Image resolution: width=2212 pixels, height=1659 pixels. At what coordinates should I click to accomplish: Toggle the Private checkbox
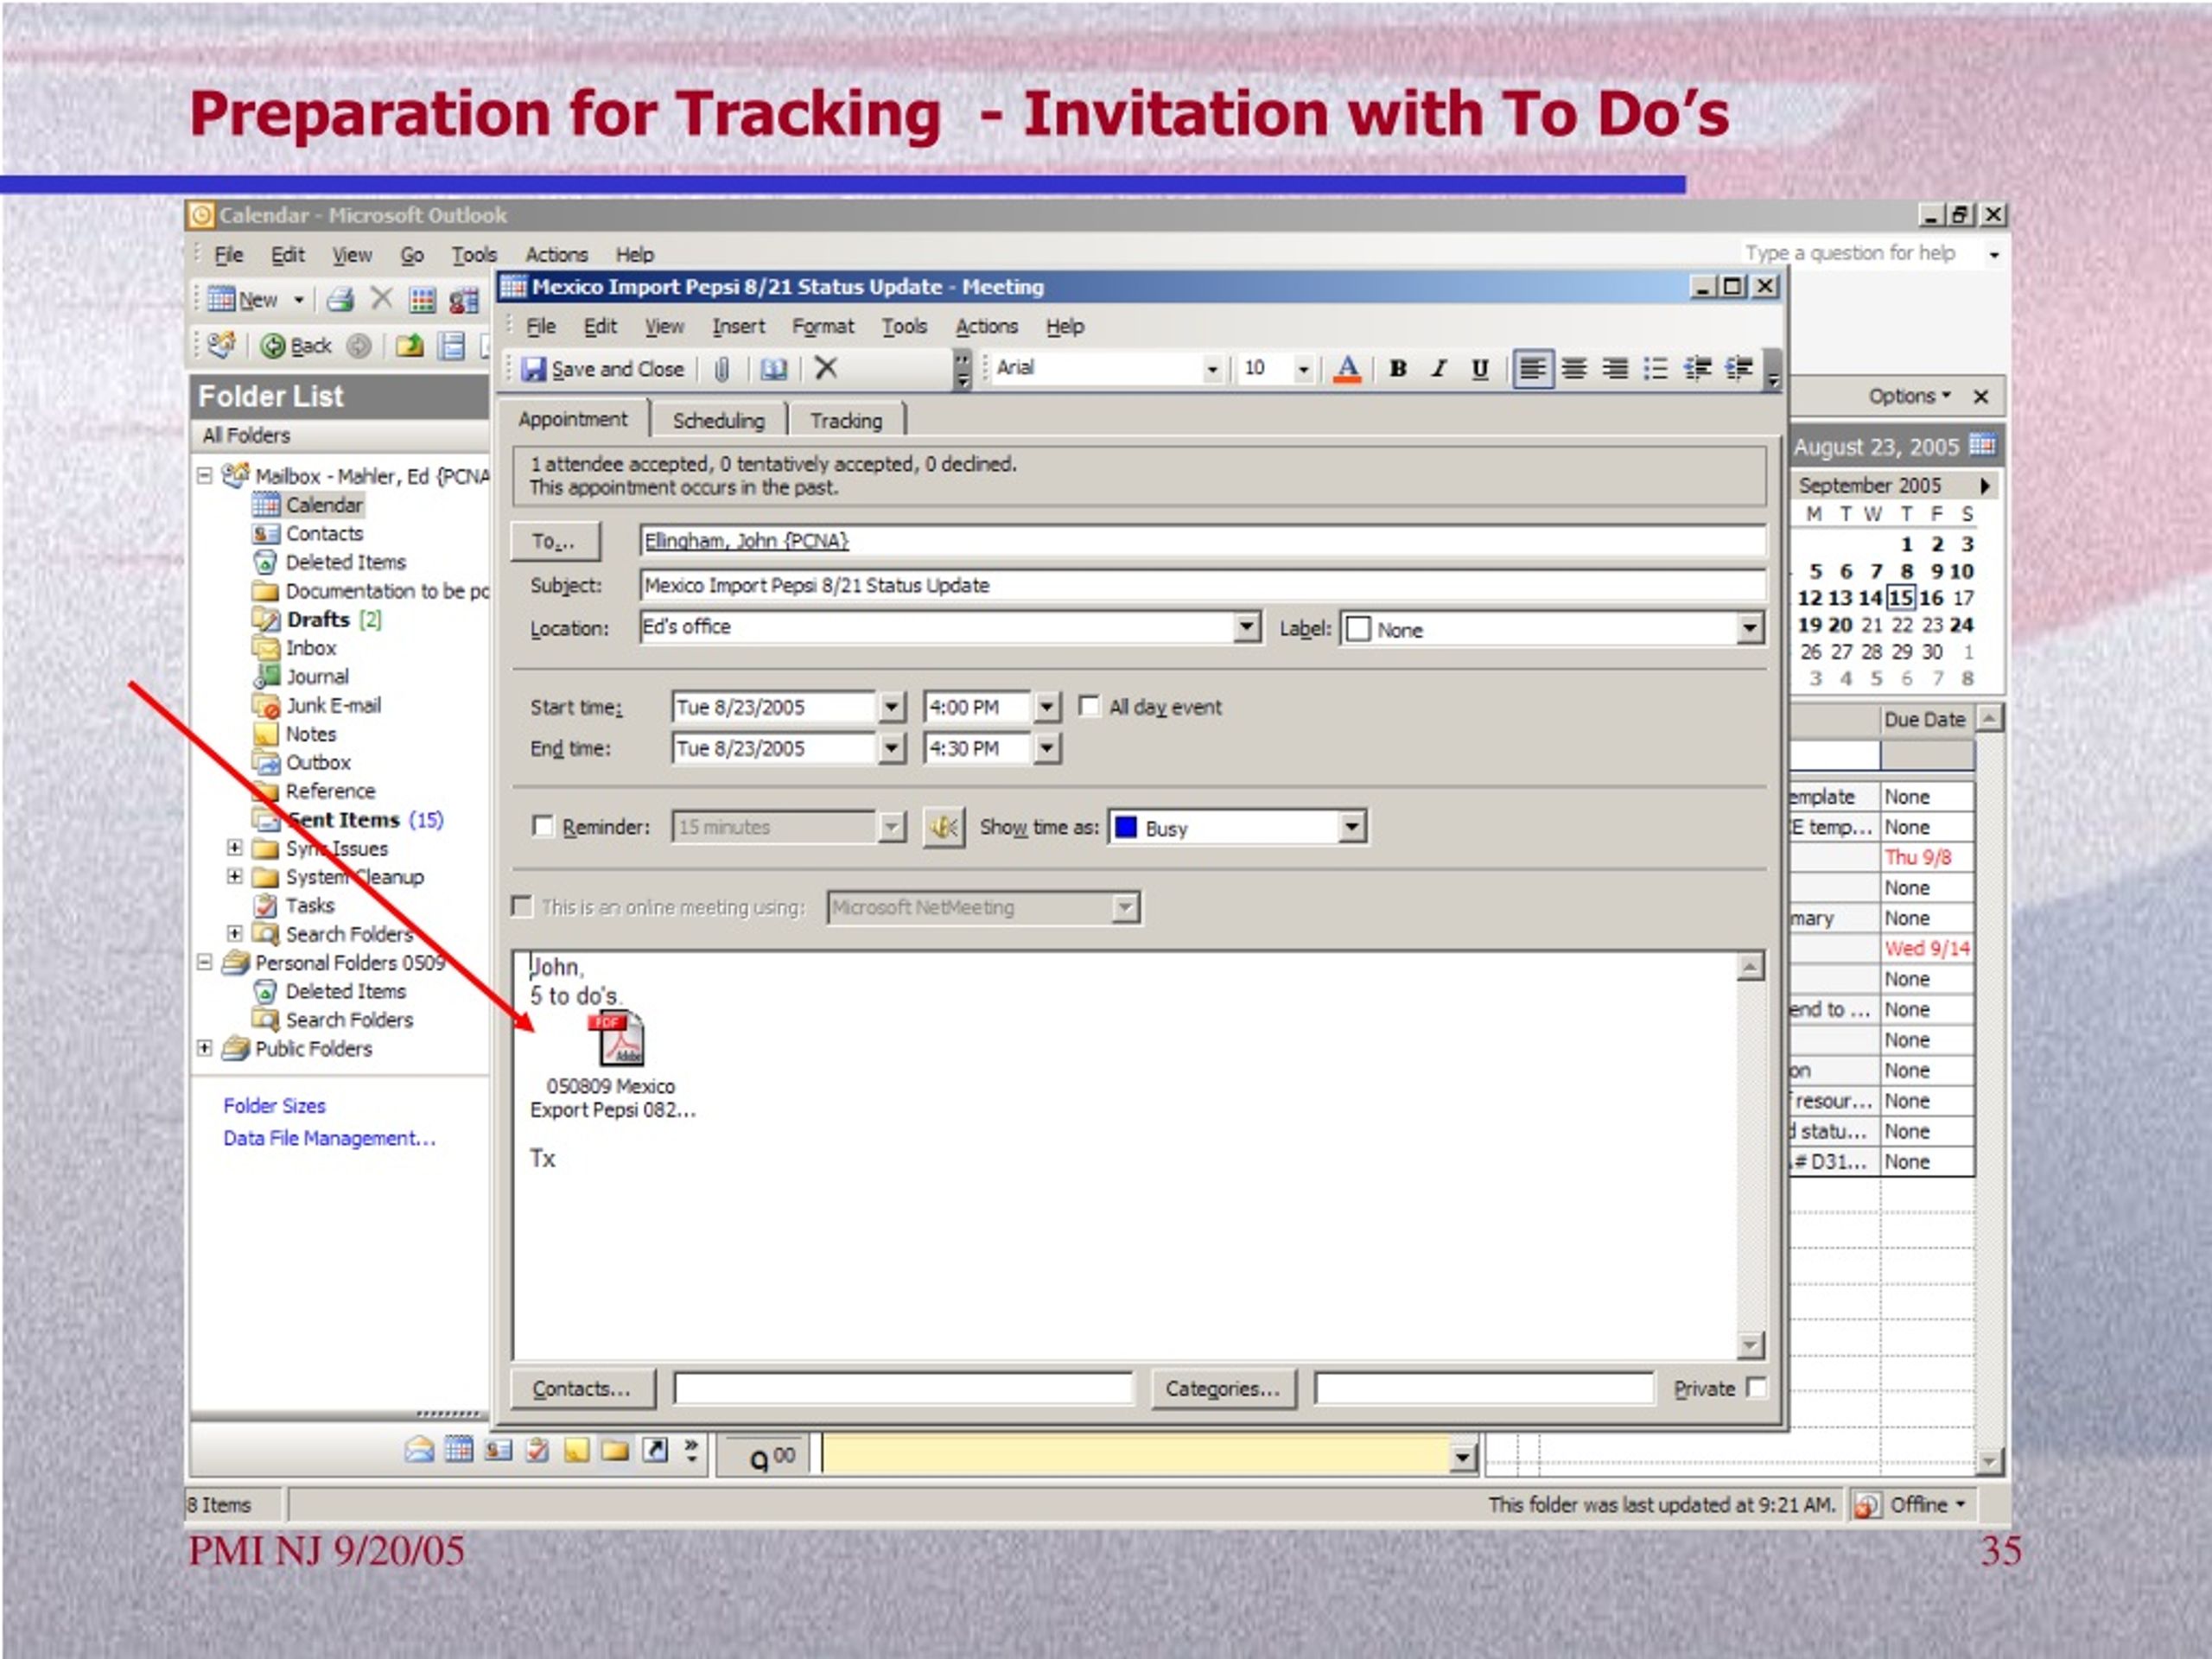click(1755, 1387)
